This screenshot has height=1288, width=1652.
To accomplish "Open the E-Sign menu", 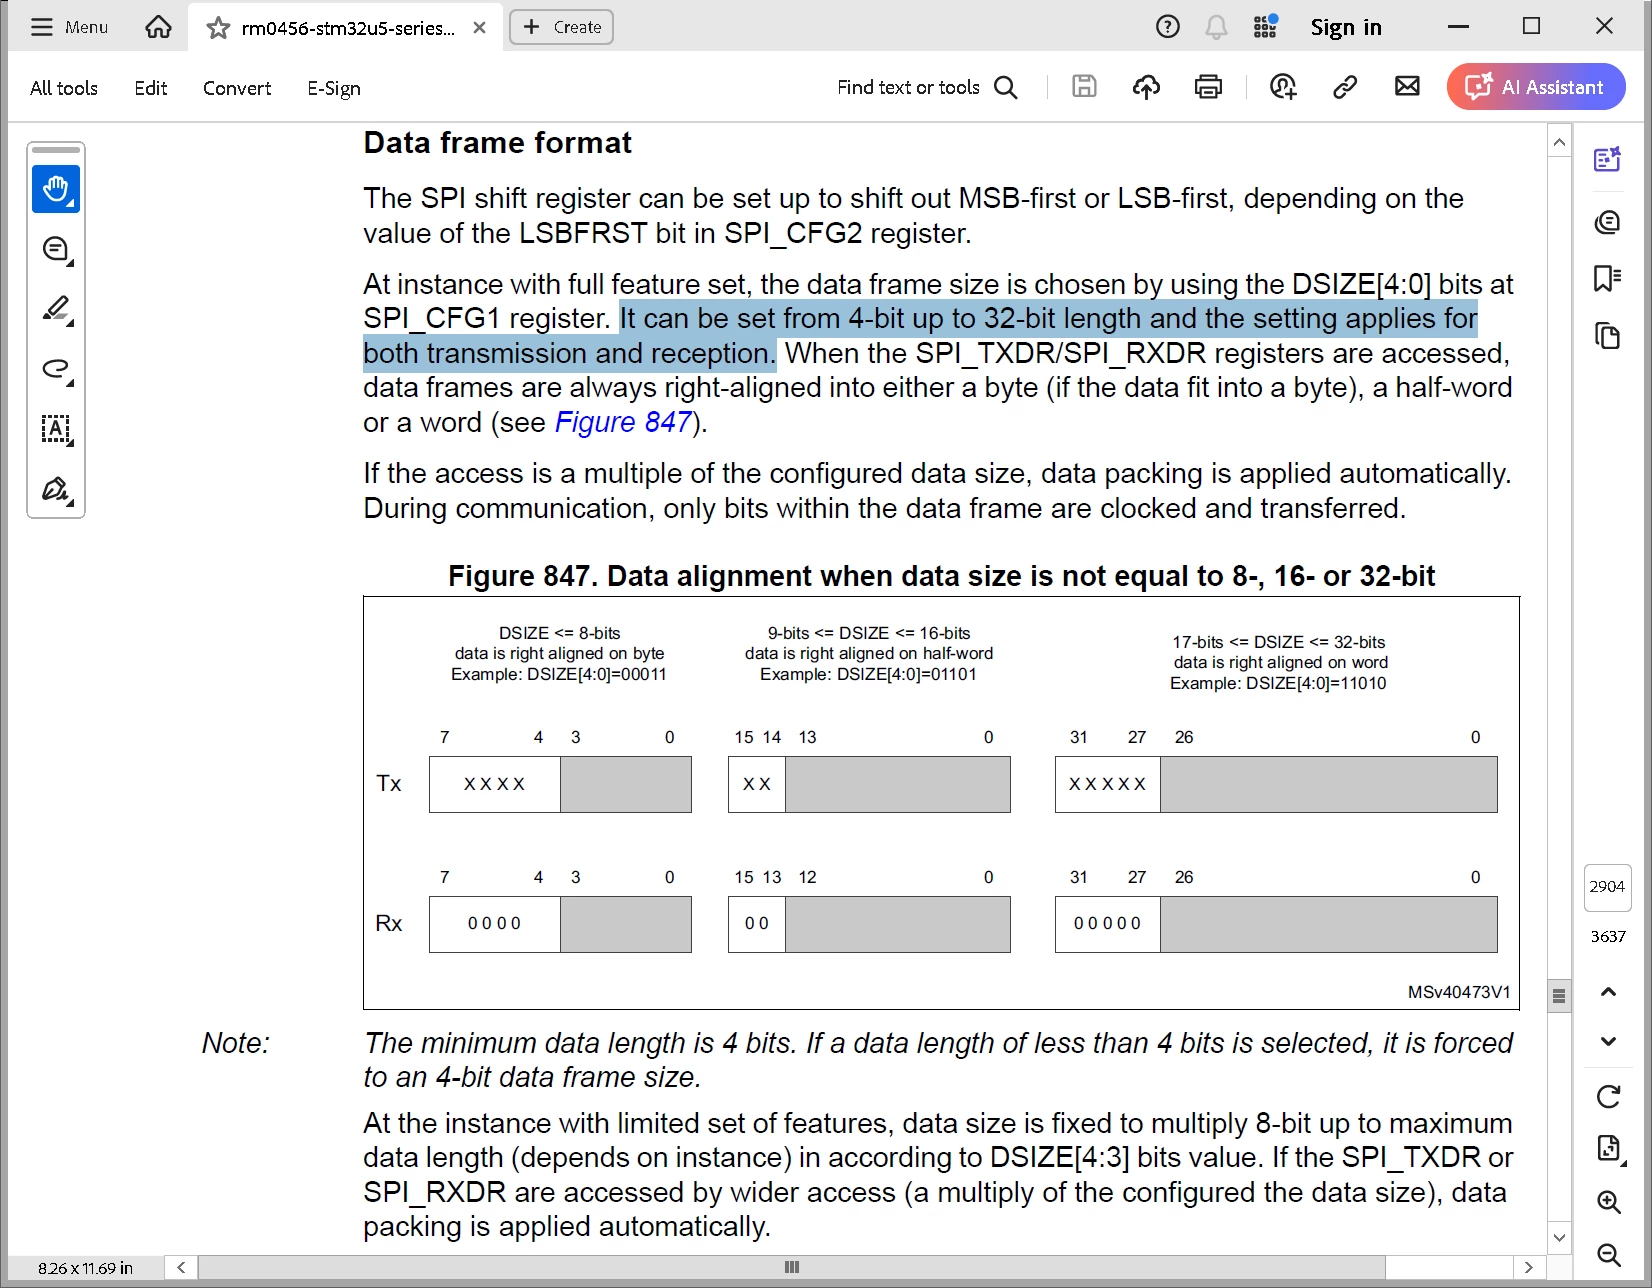I will tap(334, 88).
